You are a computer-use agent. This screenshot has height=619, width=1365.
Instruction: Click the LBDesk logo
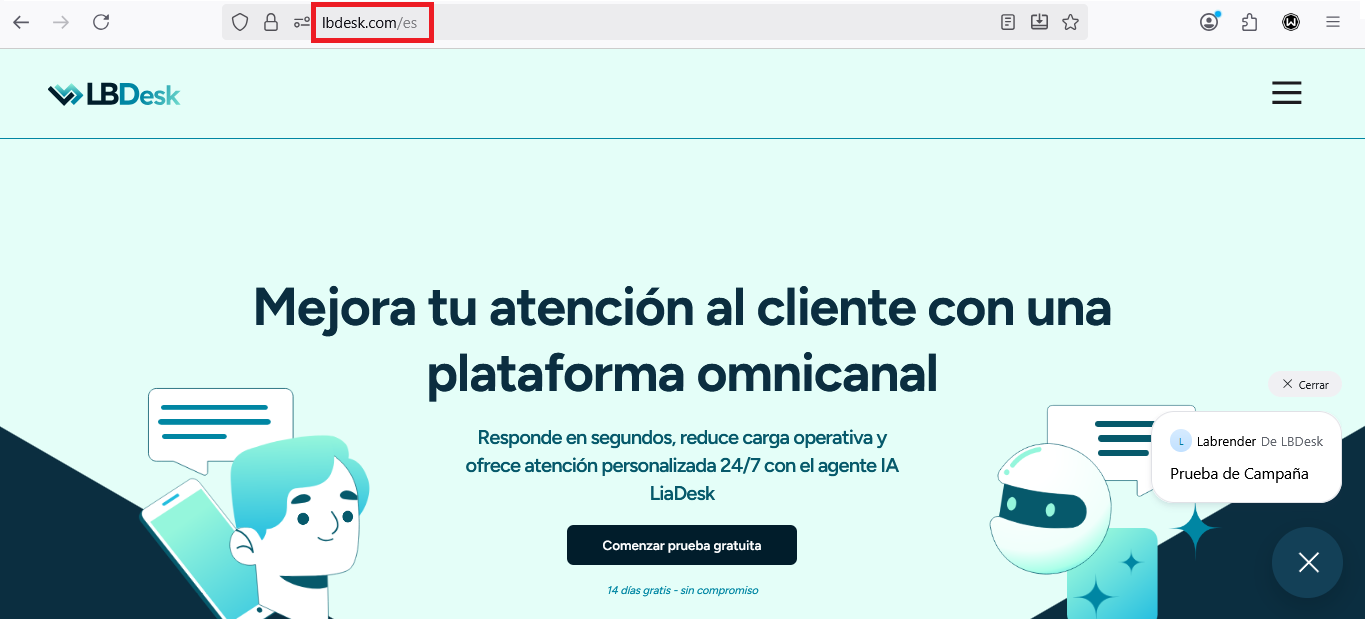[x=114, y=94]
